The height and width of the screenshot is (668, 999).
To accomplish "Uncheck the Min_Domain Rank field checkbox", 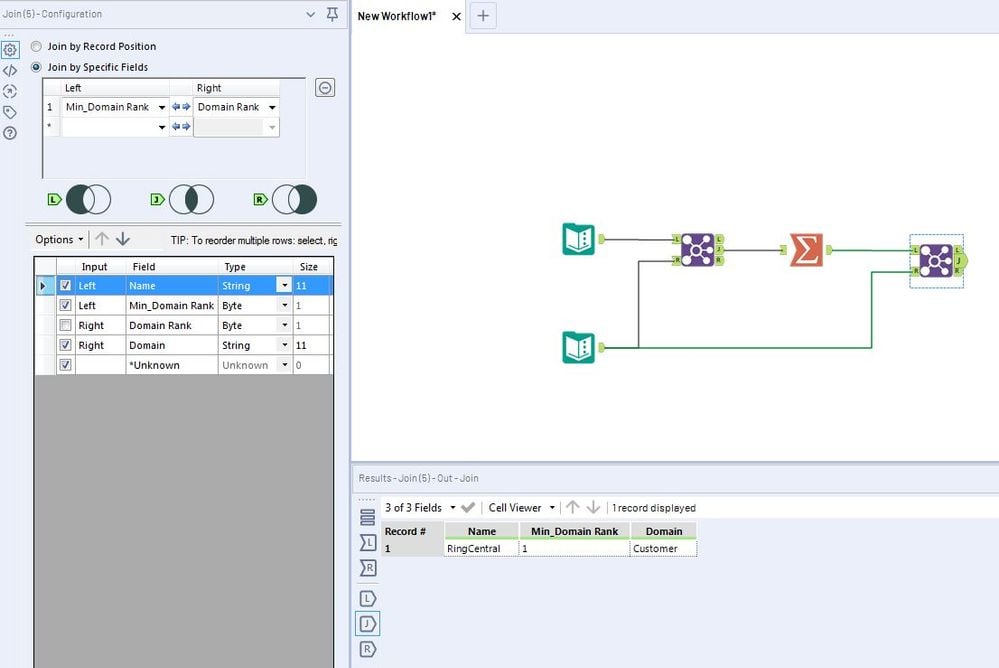I will pos(65,305).
